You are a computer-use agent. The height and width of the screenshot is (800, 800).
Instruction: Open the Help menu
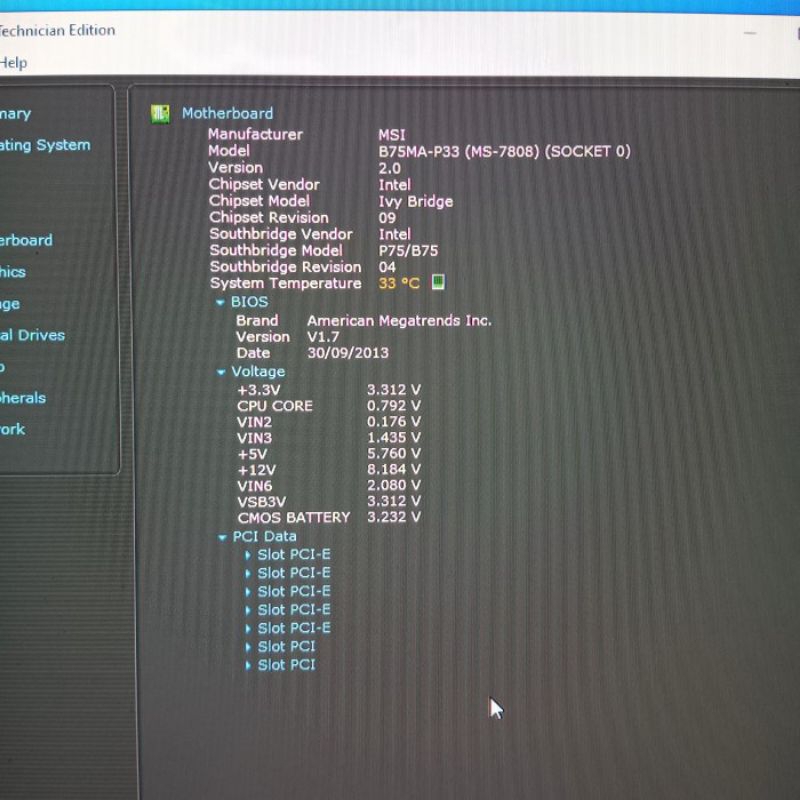pyautogui.click(x=14, y=63)
